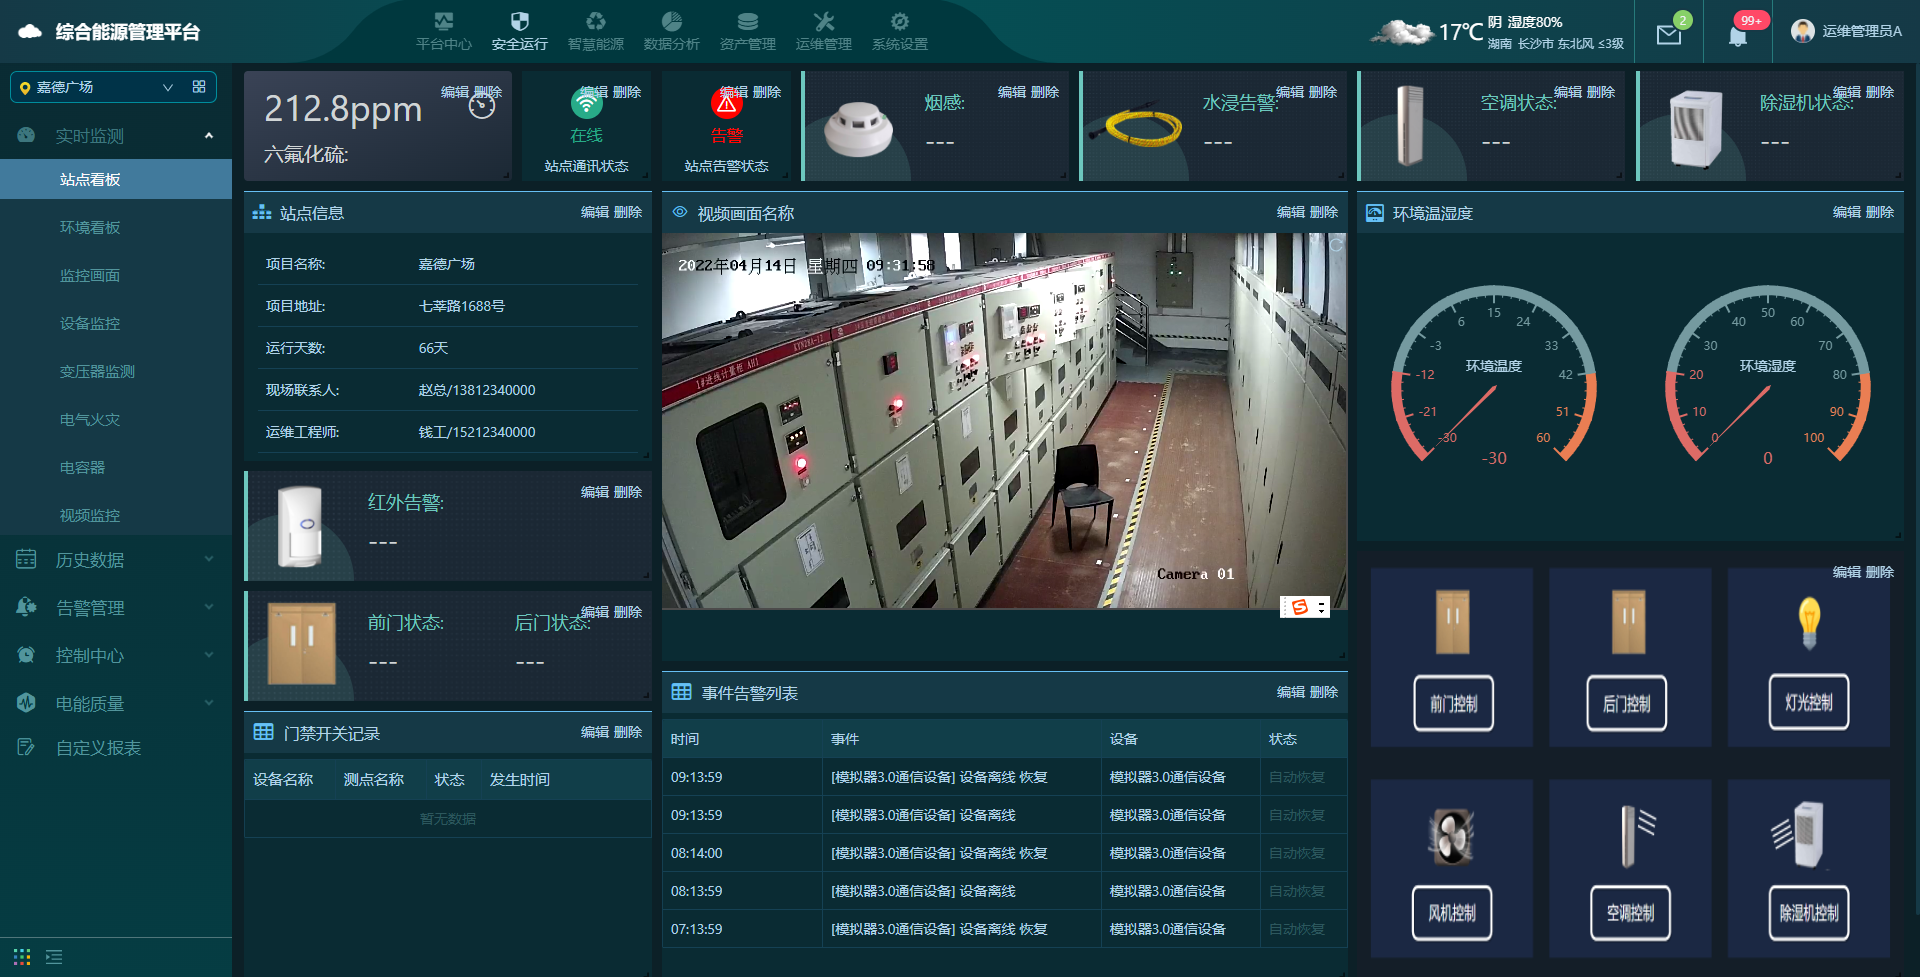Screen dimensions: 1920x977
Task: Open the 数据分析 top navigation item
Action: point(671,31)
